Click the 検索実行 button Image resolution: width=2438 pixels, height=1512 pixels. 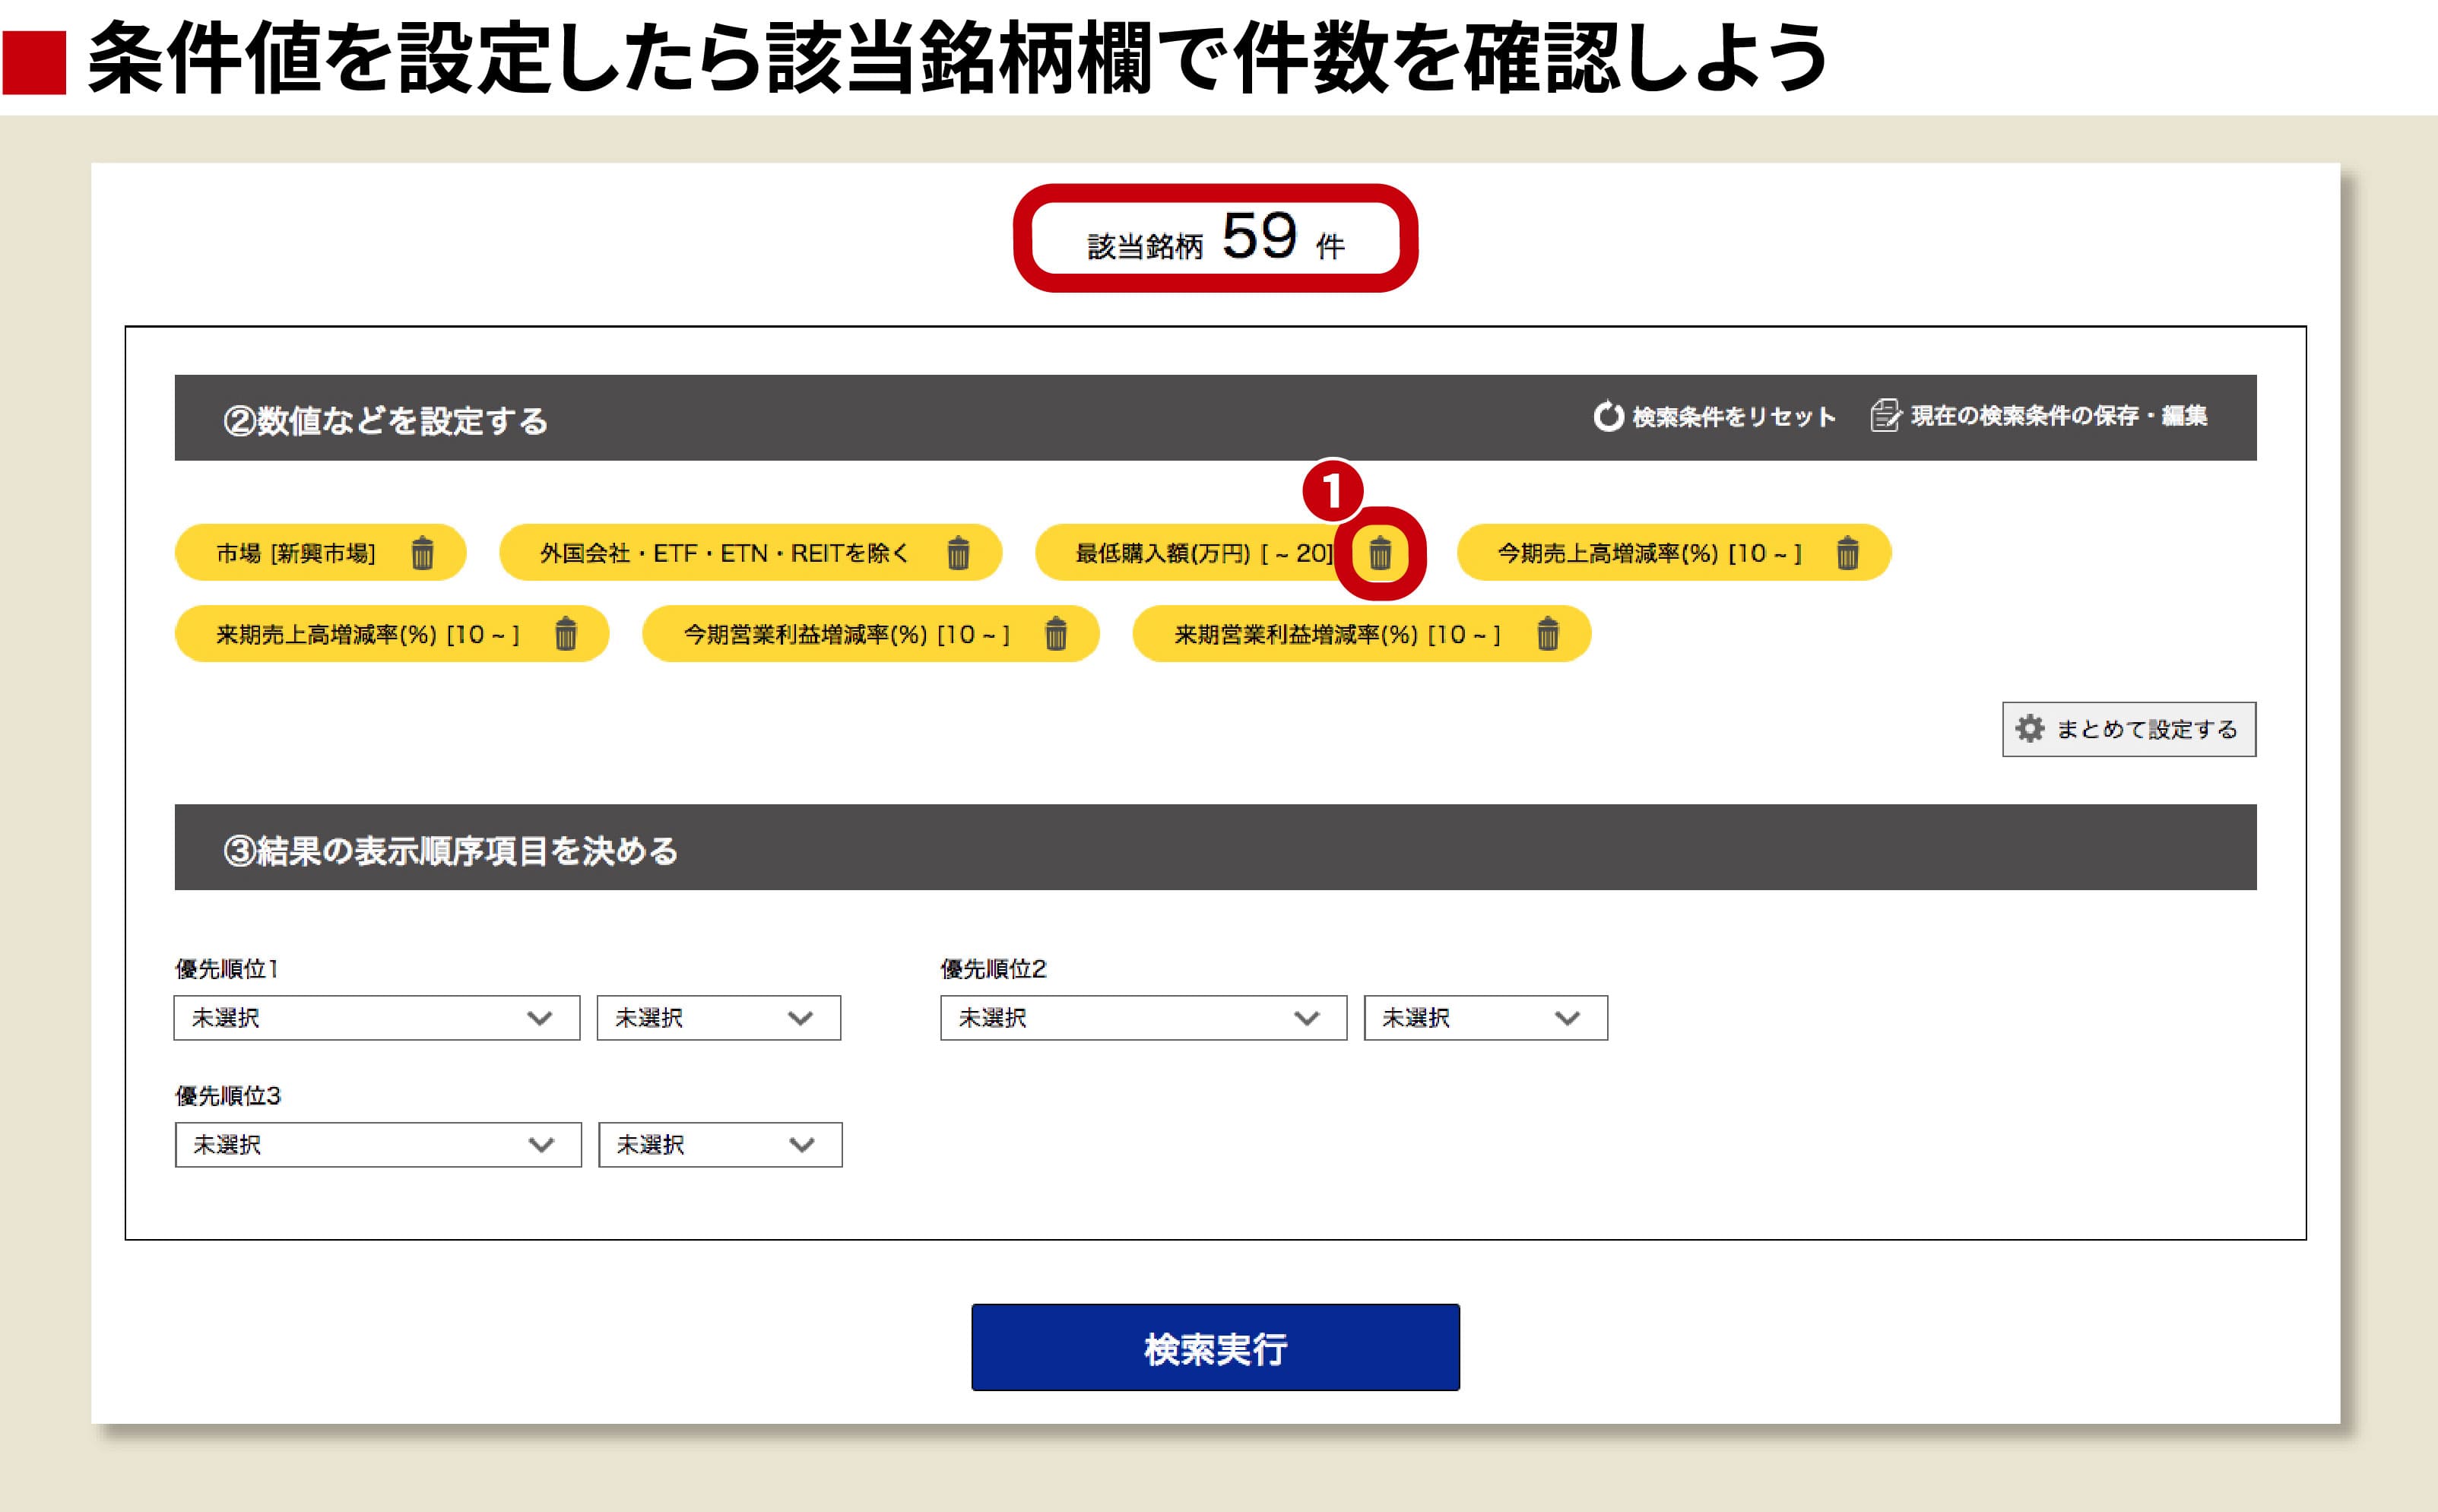pos(1215,1347)
